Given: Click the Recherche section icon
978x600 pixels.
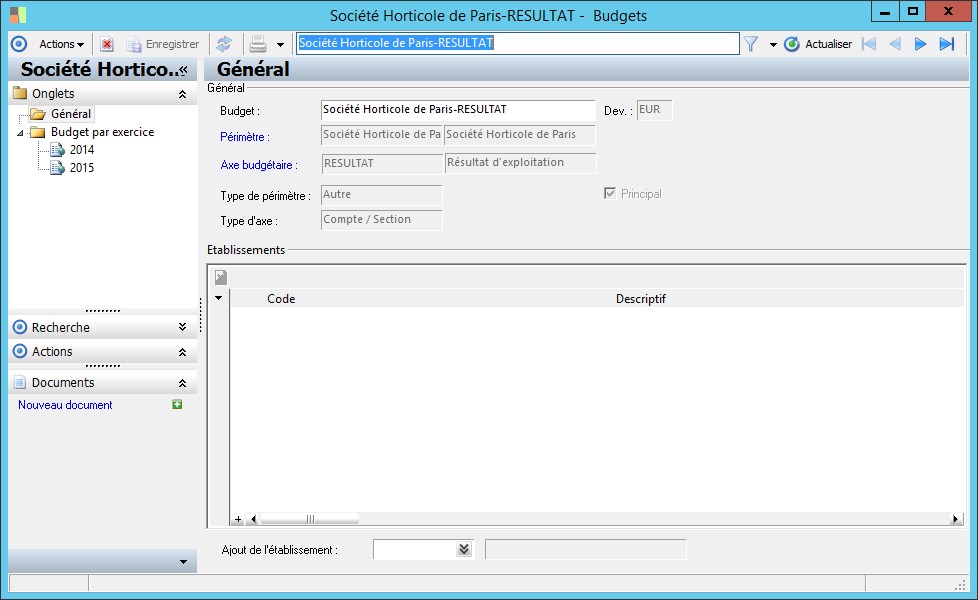Looking at the screenshot, I should [20, 327].
